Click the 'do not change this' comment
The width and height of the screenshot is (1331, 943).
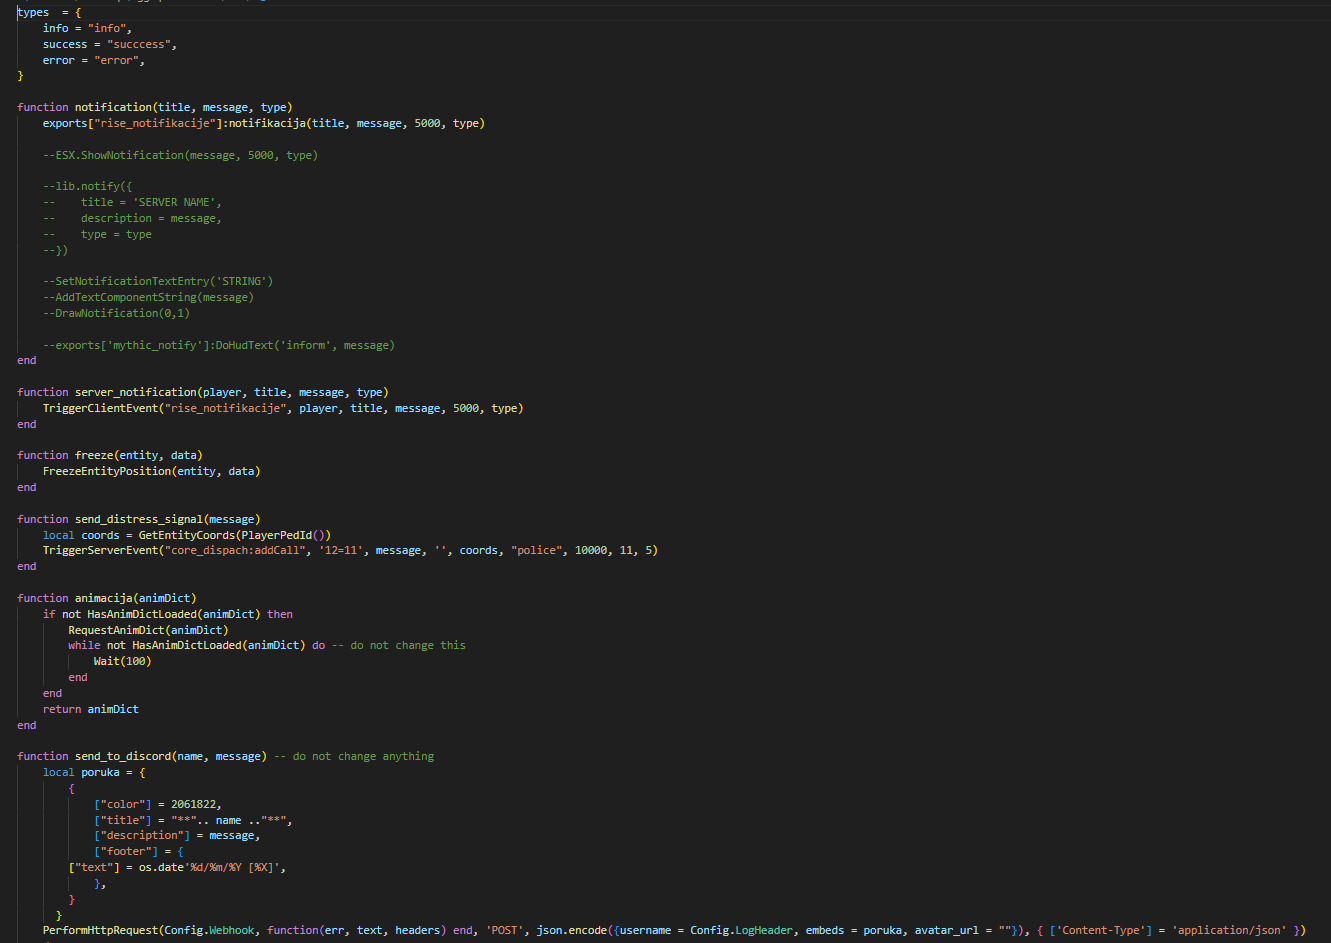[x=399, y=645]
